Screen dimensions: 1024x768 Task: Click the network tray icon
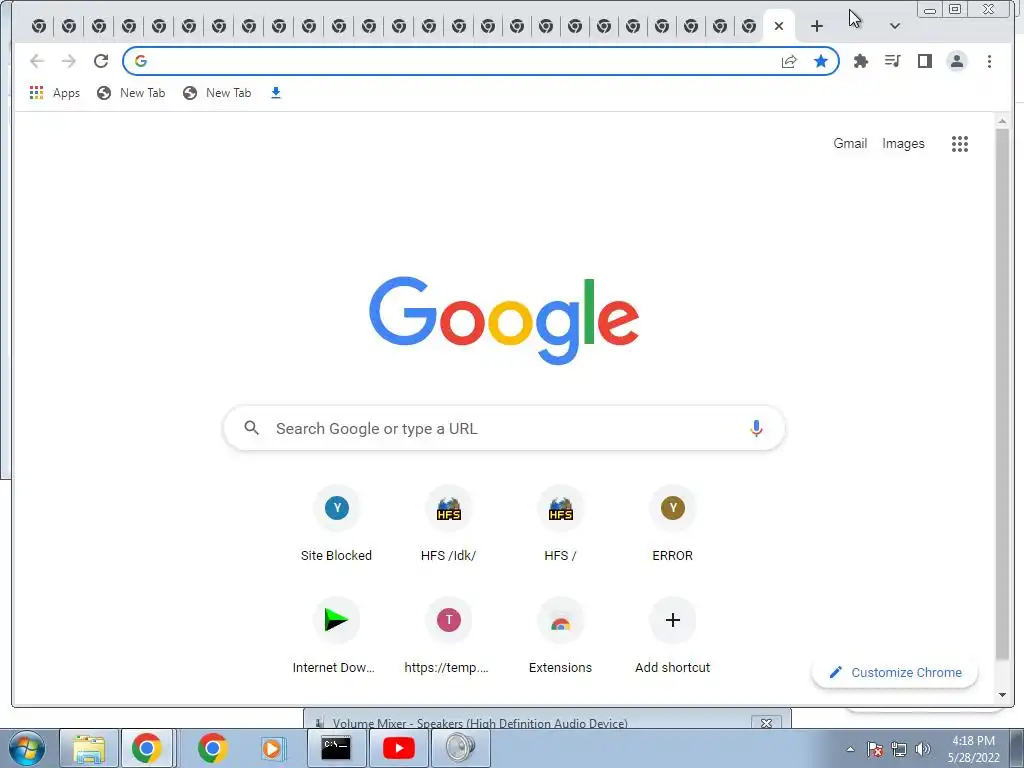click(x=899, y=749)
